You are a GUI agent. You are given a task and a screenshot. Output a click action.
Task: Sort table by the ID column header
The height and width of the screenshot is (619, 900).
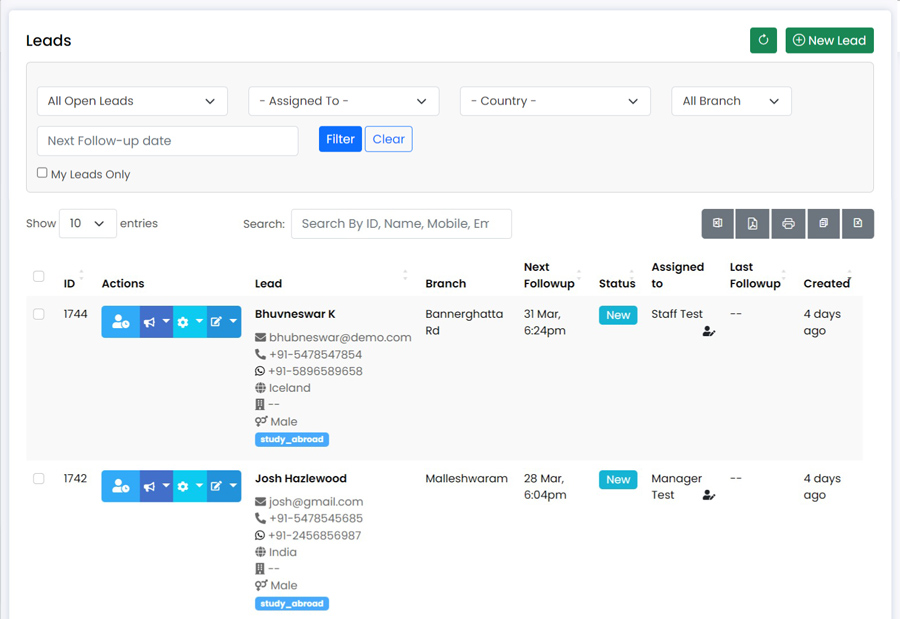pyautogui.click(x=69, y=283)
